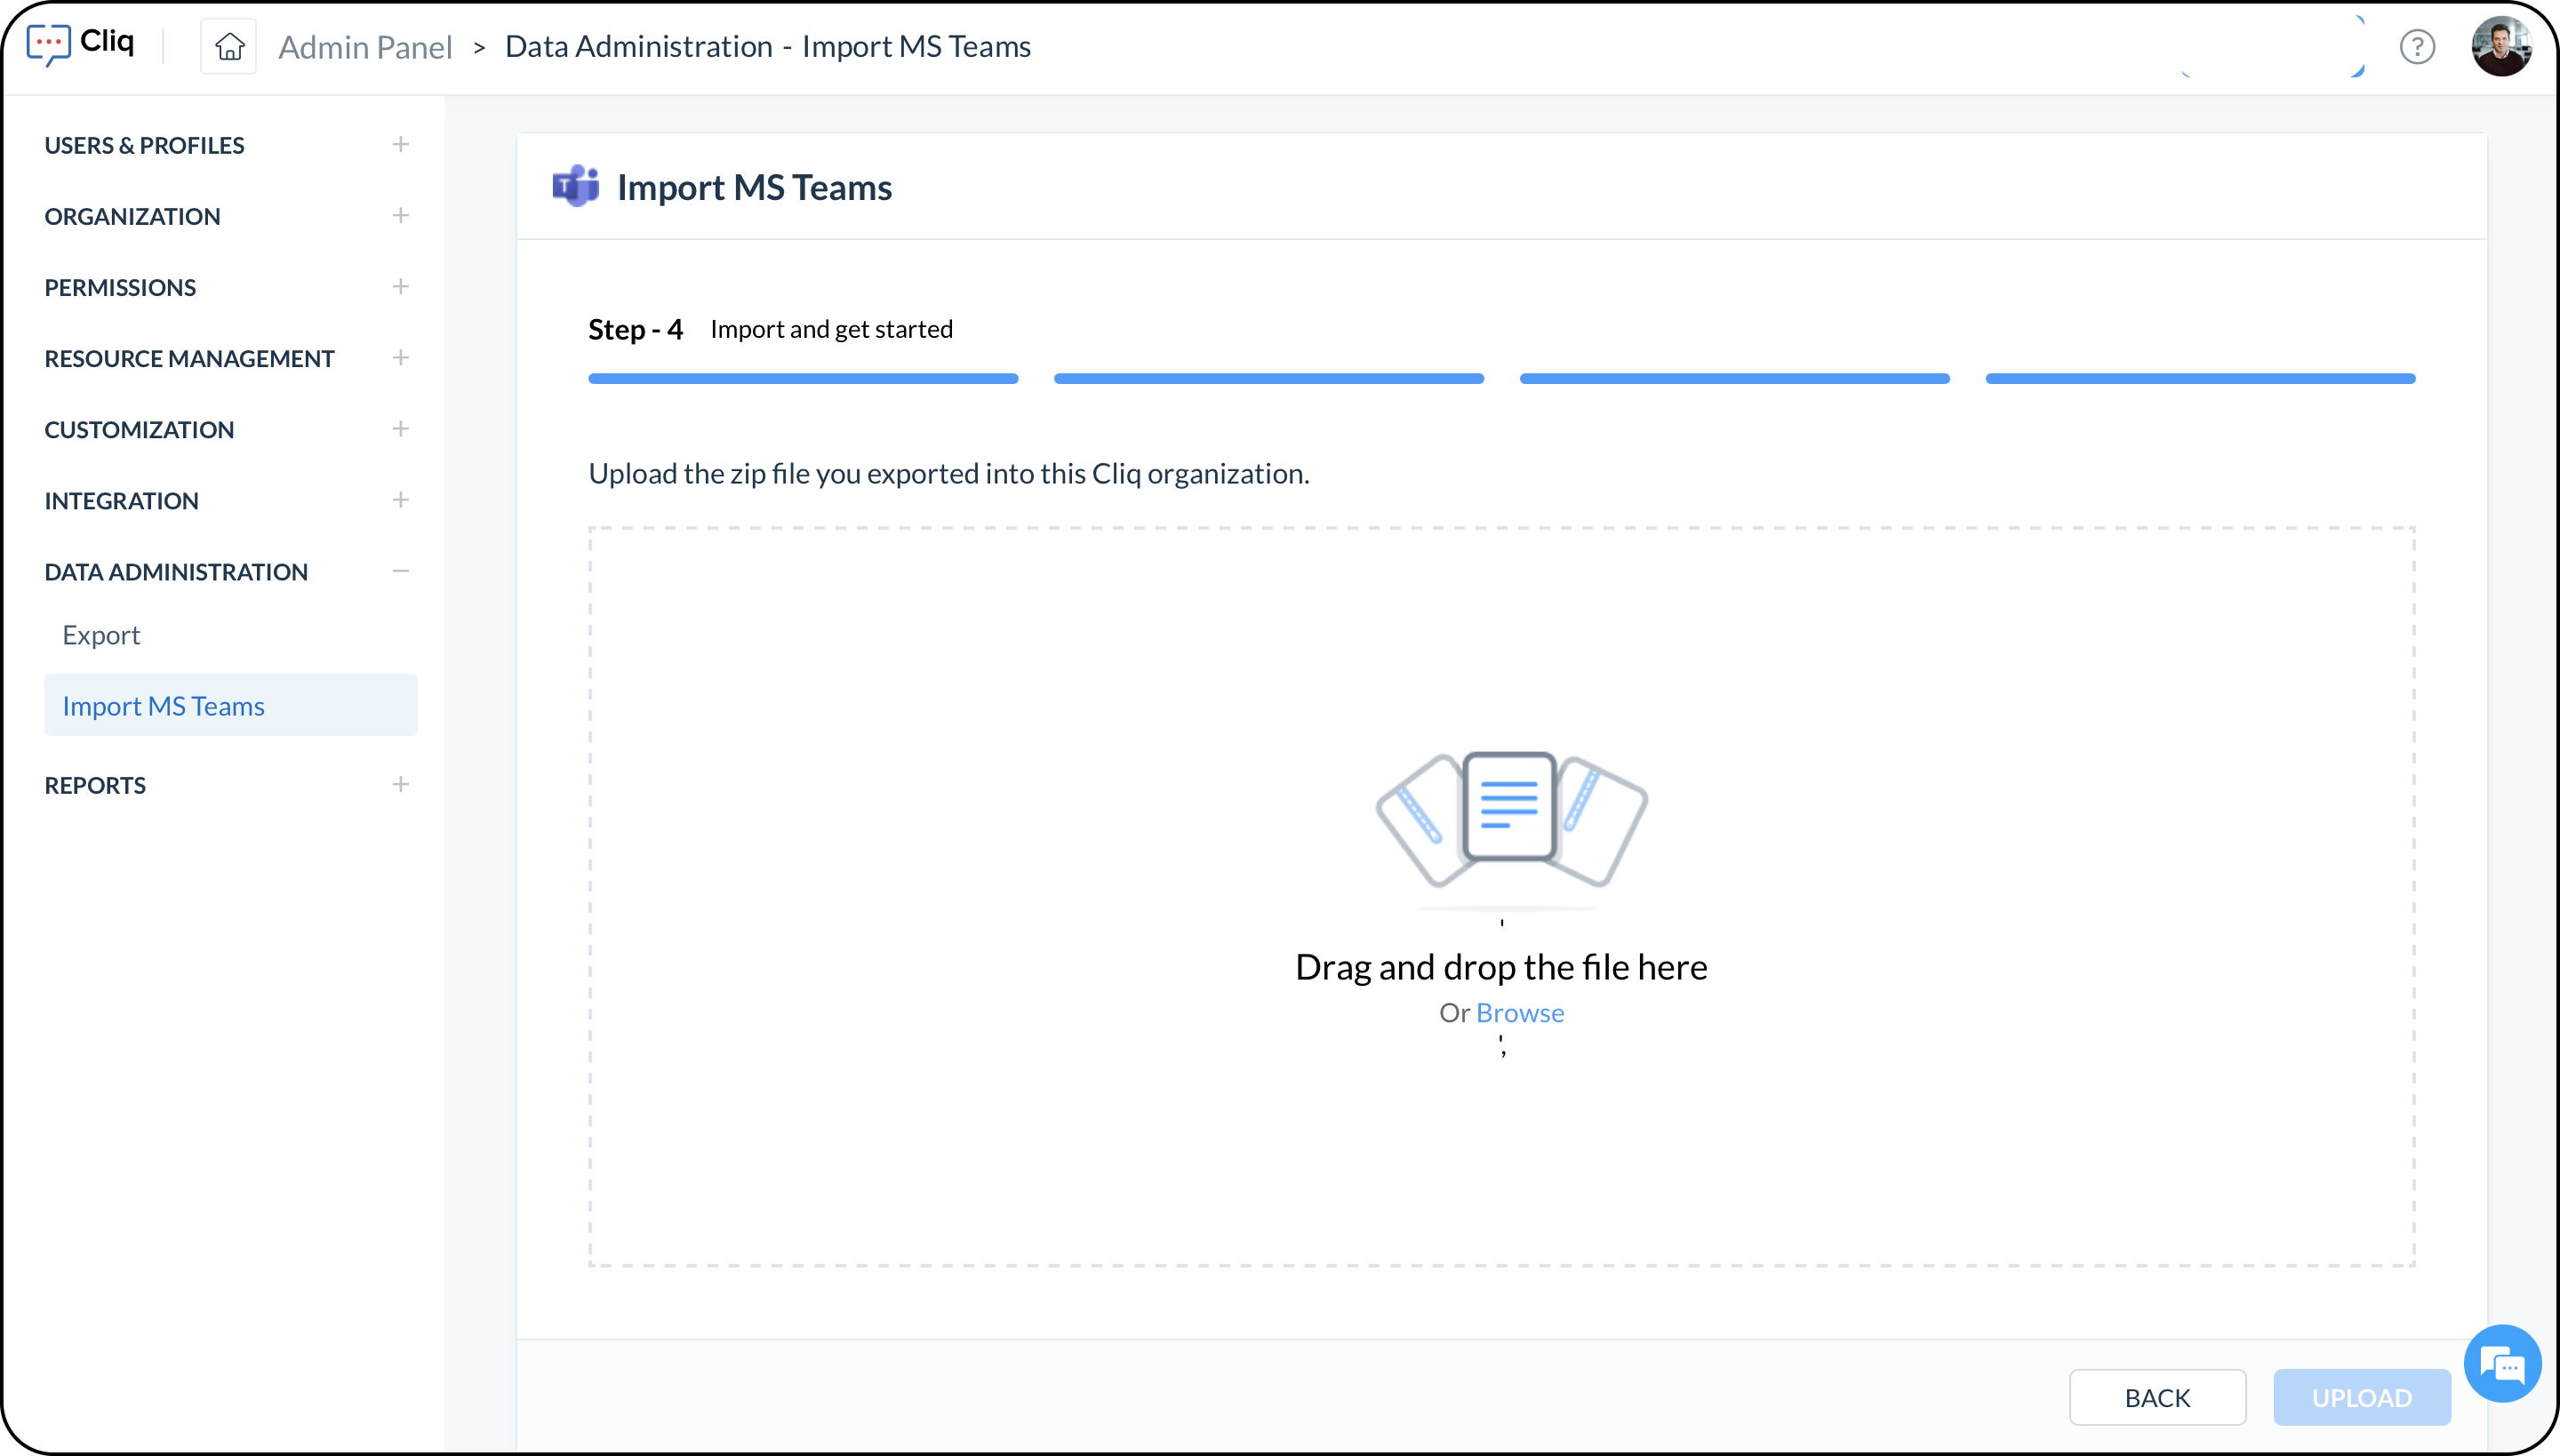Viewport: 2560px width, 1456px height.
Task: Expand Resource Management plus icon
Action: click(400, 357)
